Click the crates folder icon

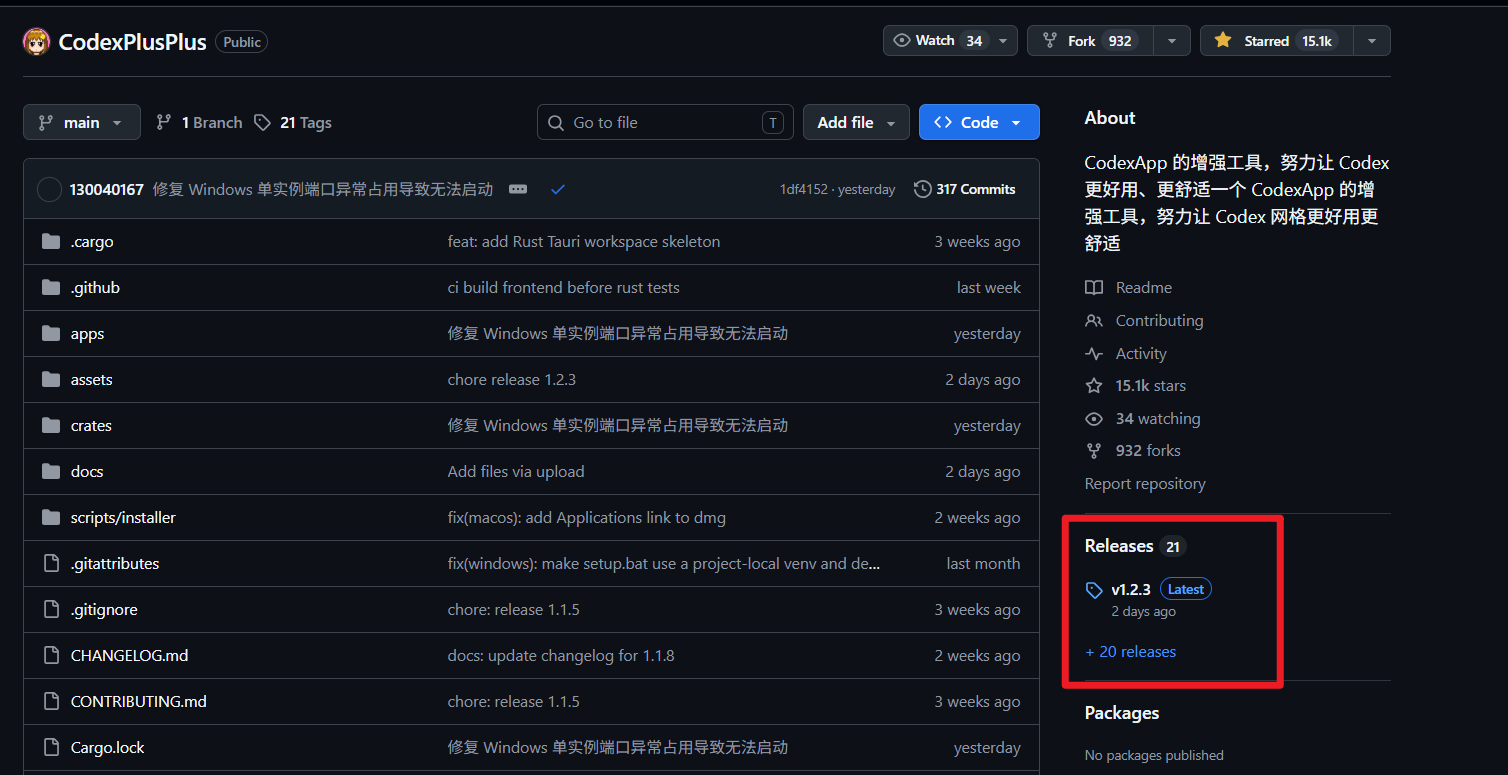tap(51, 426)
